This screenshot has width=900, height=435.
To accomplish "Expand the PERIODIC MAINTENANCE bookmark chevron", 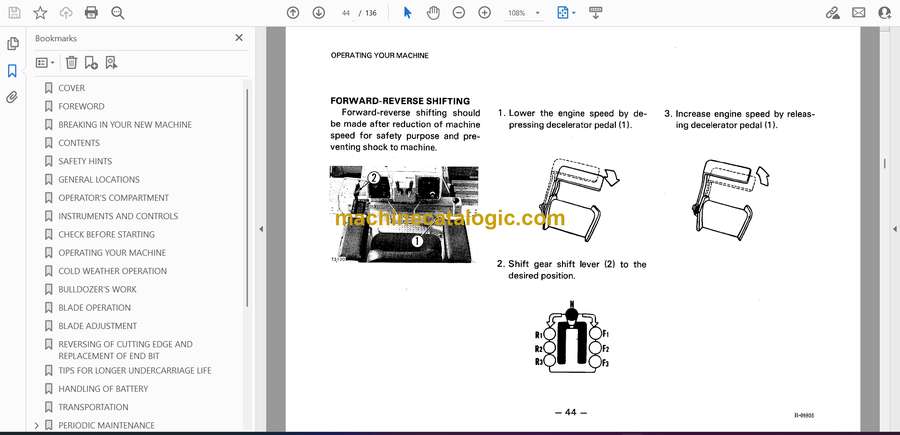I will point(37,425).
